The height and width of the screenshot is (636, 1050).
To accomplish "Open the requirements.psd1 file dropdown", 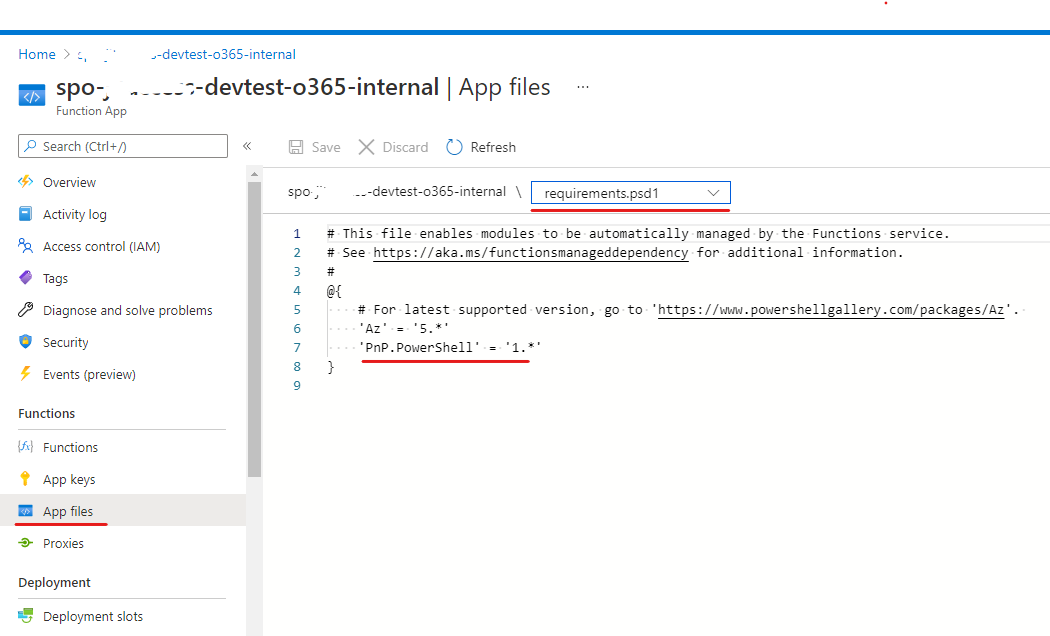I will [x=631, y=192].
